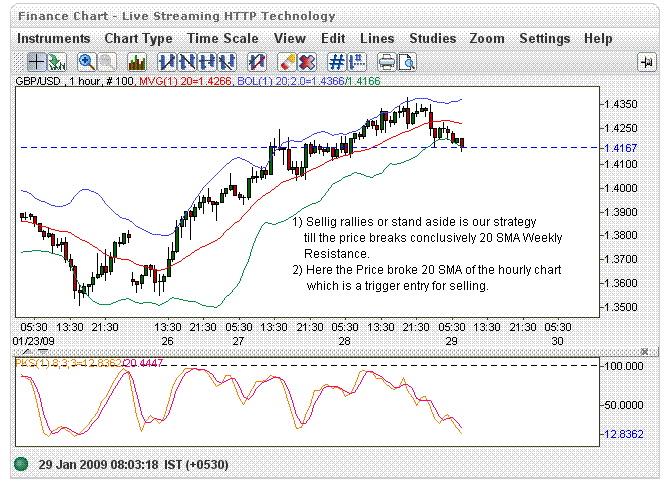The height and width of the screenshot is (486, 672).
Task: Click the 100.000 stochastic axis label
Action: pos(624,366)
